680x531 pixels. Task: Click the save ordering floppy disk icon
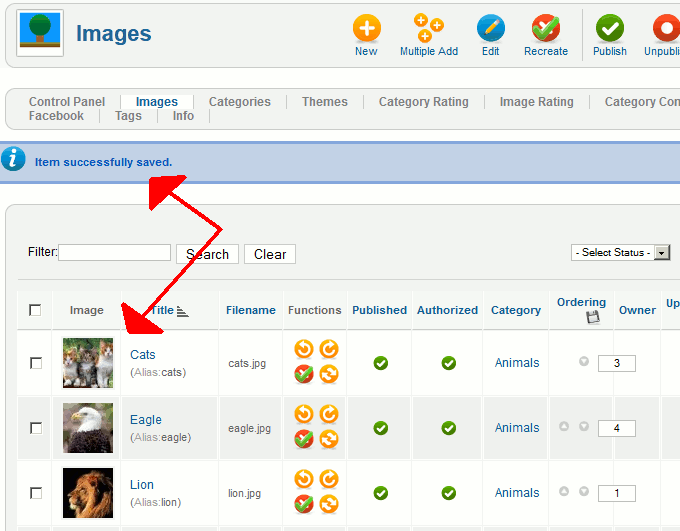click(x=592, y=318)
